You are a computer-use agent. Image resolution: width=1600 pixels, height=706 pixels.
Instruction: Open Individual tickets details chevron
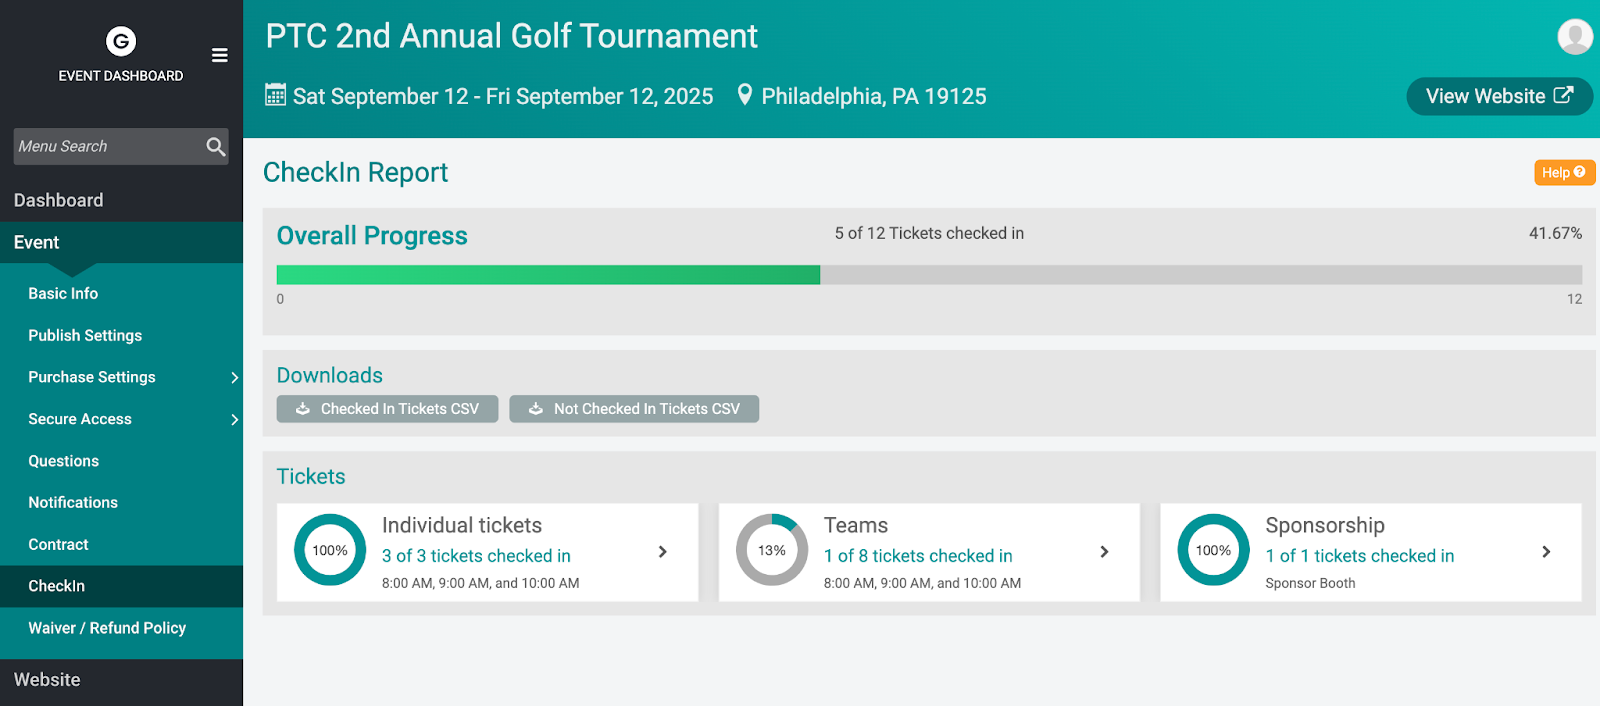[662, 552]
